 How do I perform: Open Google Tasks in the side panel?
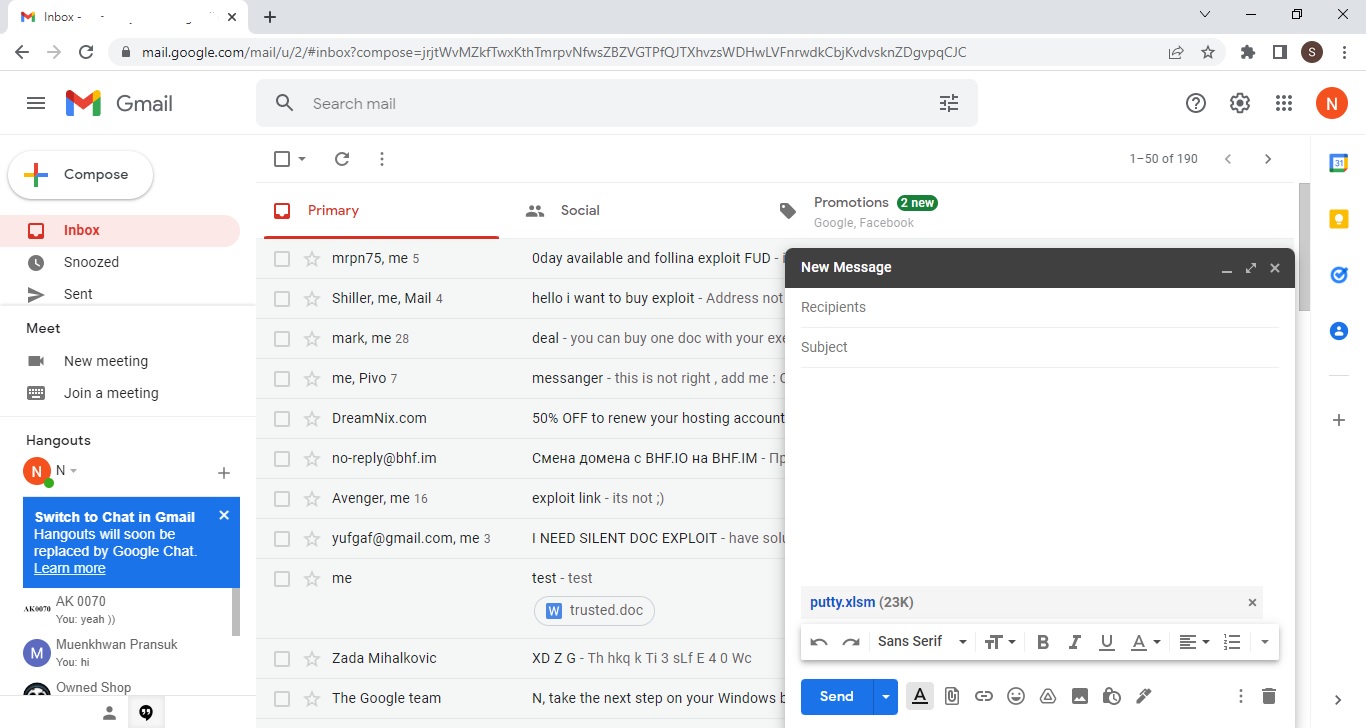(x=1339, y=275)
